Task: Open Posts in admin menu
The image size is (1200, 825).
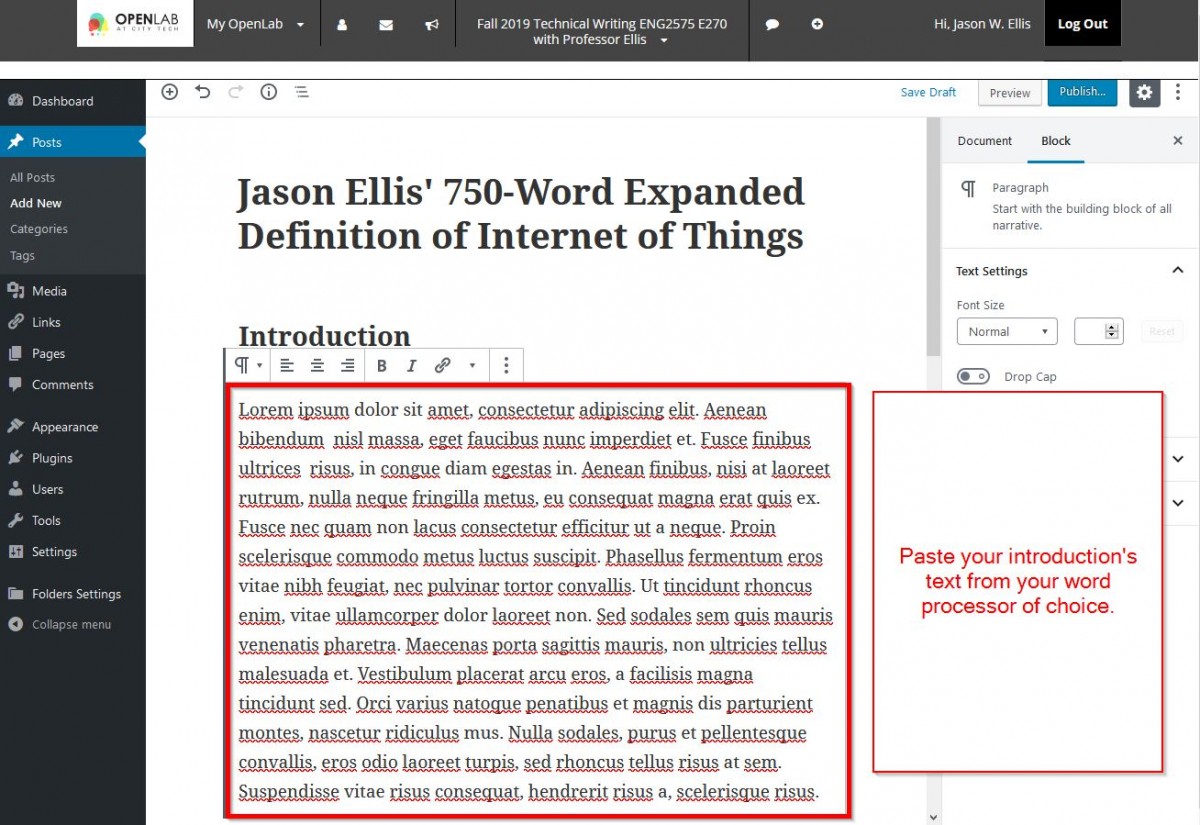Action: [73, 142]
